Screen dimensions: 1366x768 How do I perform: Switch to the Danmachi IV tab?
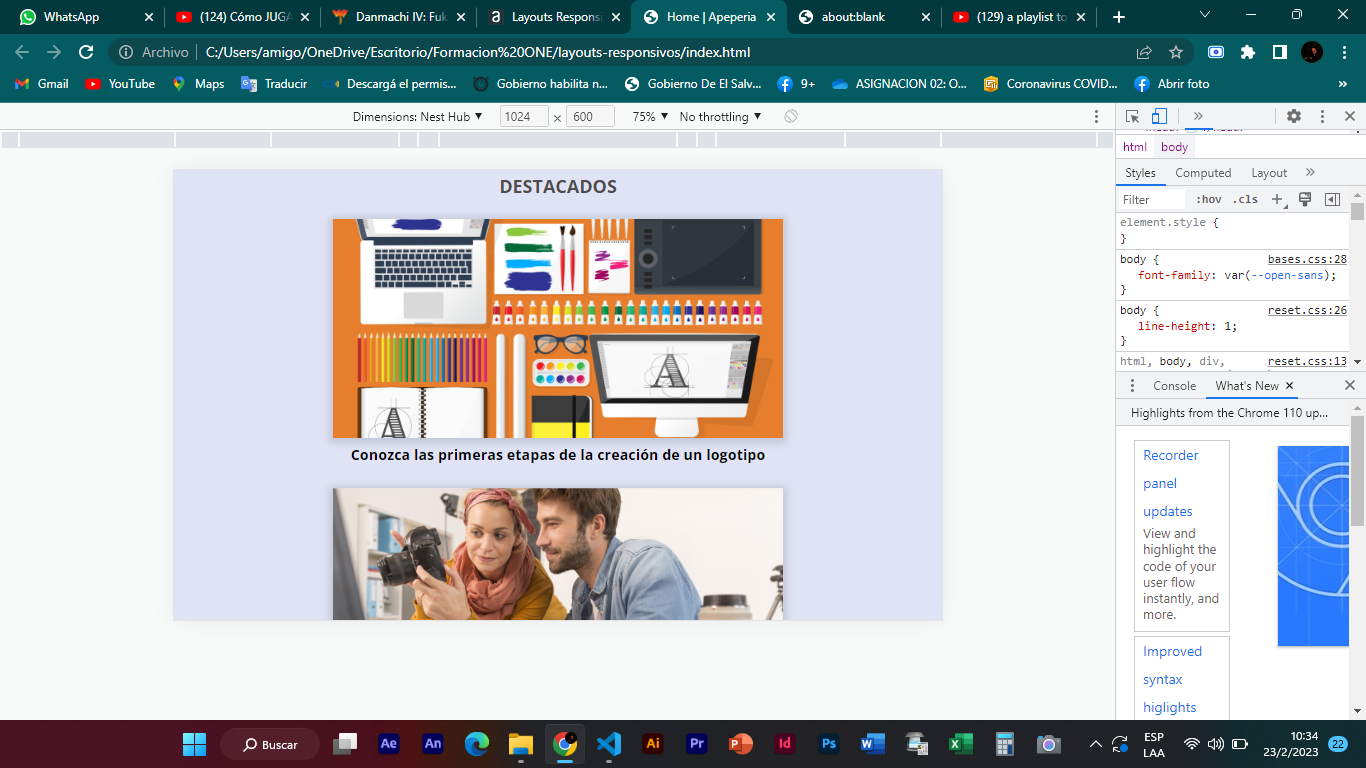398,17
